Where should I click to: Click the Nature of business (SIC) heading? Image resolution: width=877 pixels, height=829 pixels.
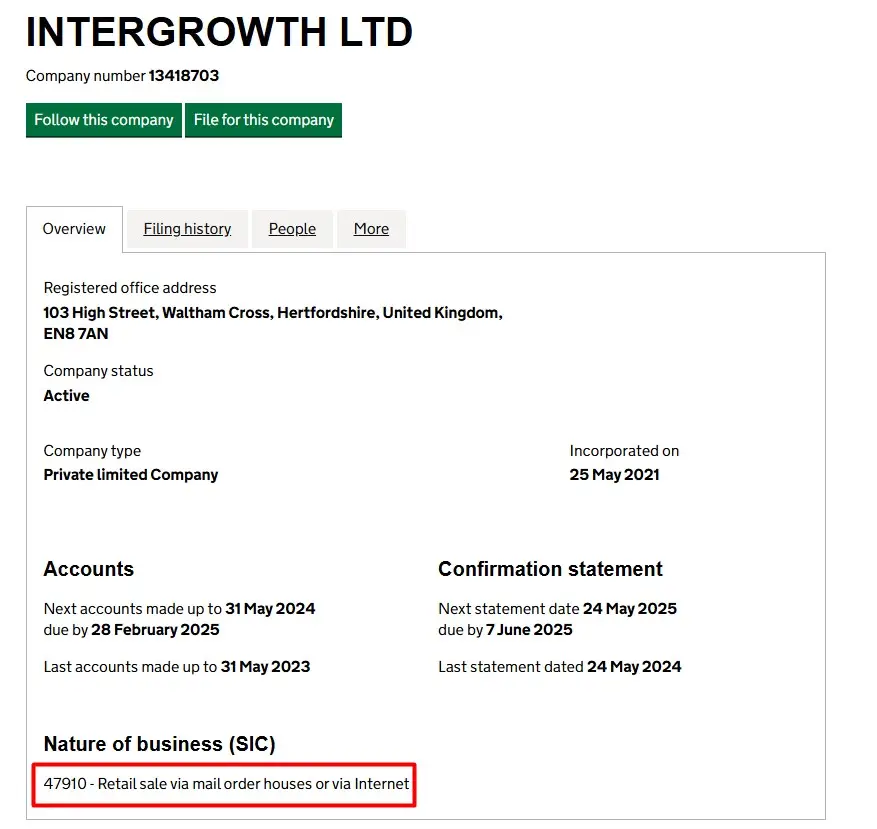(159, 744)
